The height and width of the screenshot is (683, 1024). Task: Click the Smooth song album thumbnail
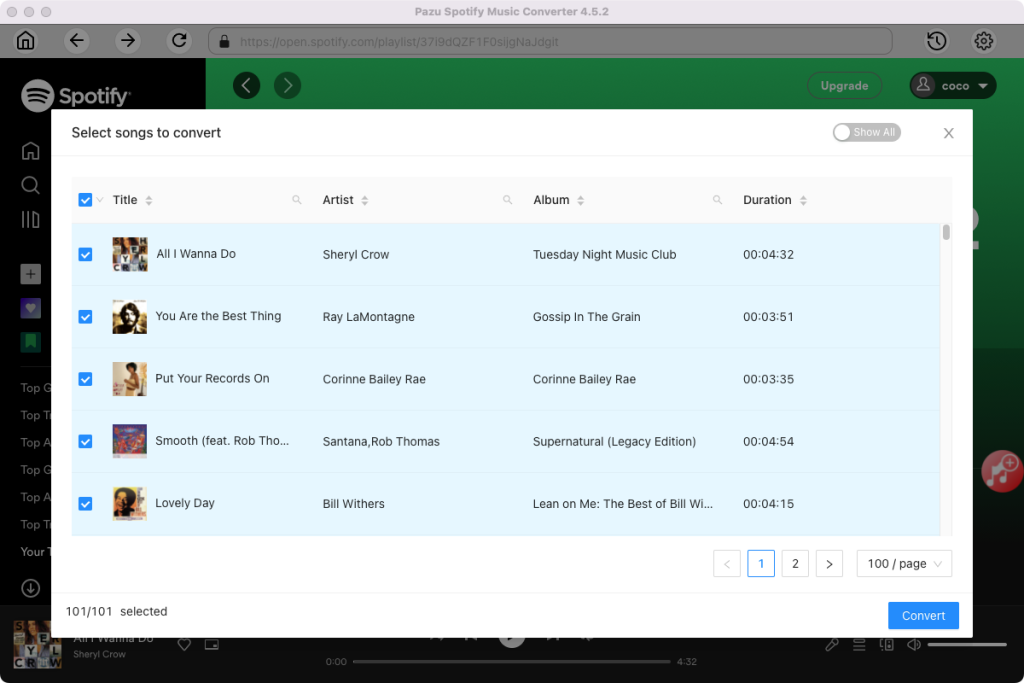coord(130,441)
